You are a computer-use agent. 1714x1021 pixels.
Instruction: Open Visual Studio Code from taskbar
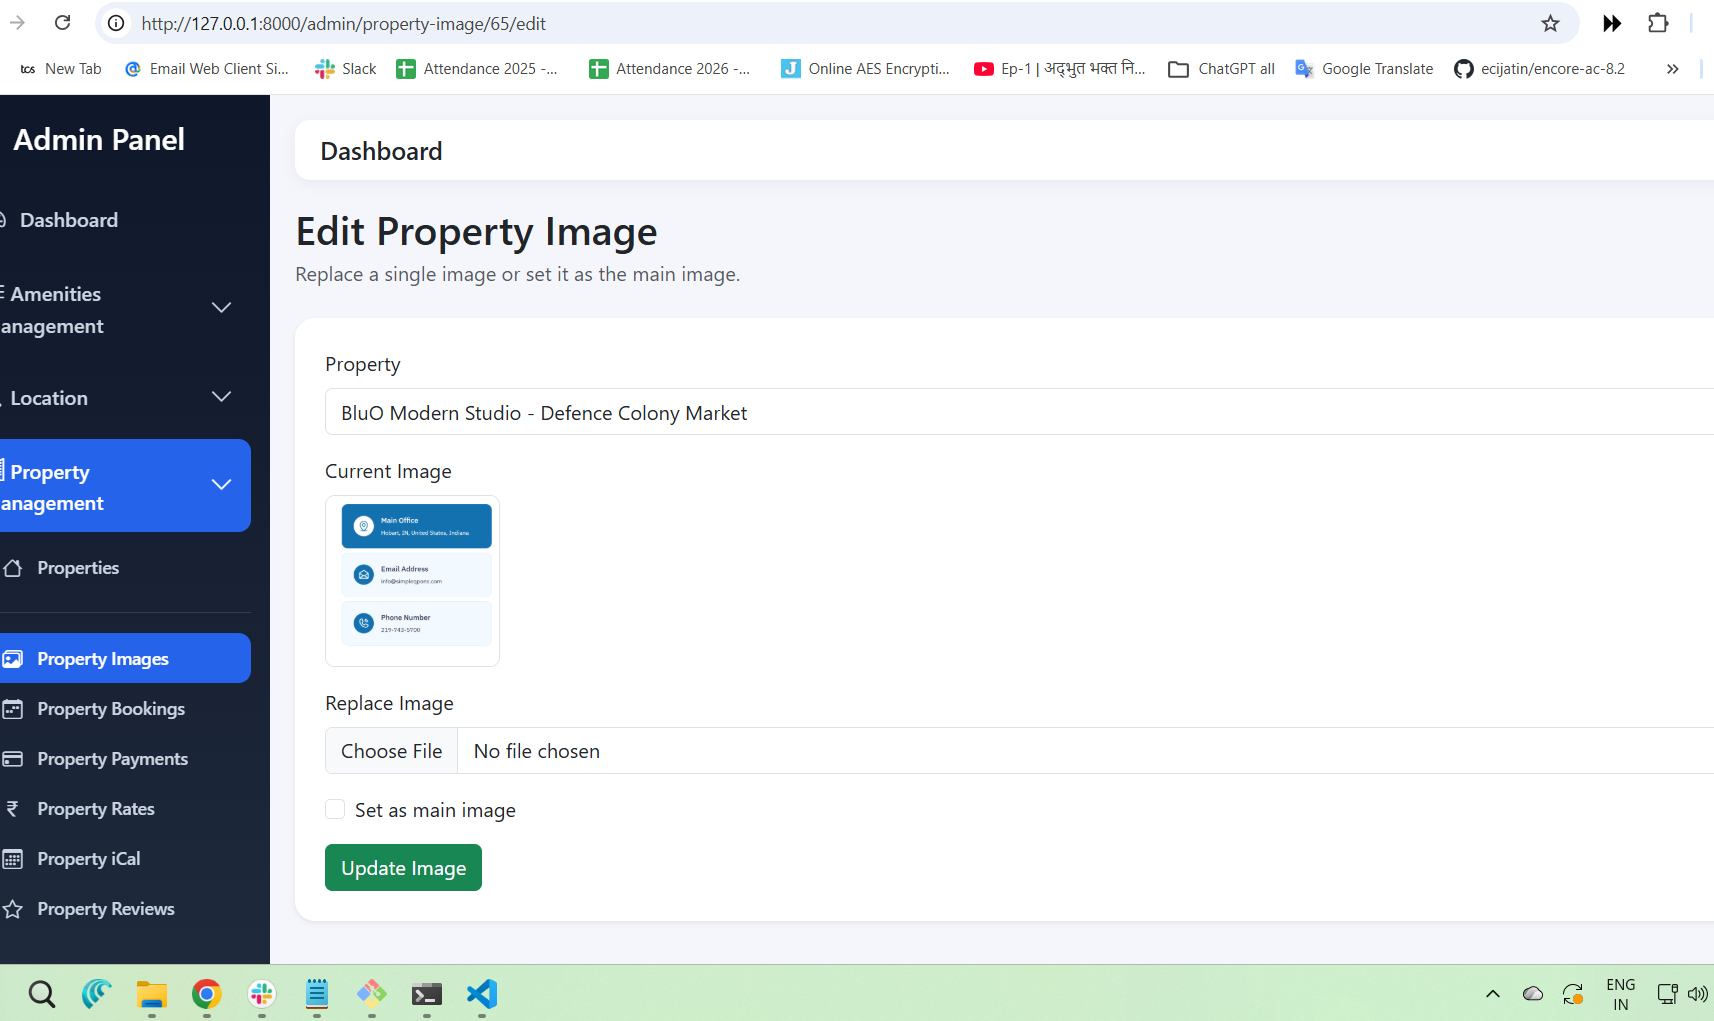coord(481,994)
